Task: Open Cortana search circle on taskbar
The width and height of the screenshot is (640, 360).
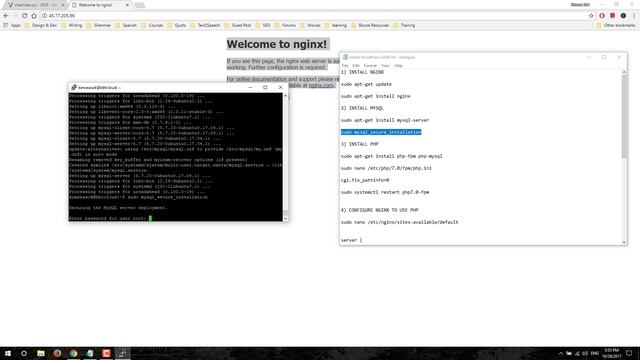Action: [x=24, y=353]
